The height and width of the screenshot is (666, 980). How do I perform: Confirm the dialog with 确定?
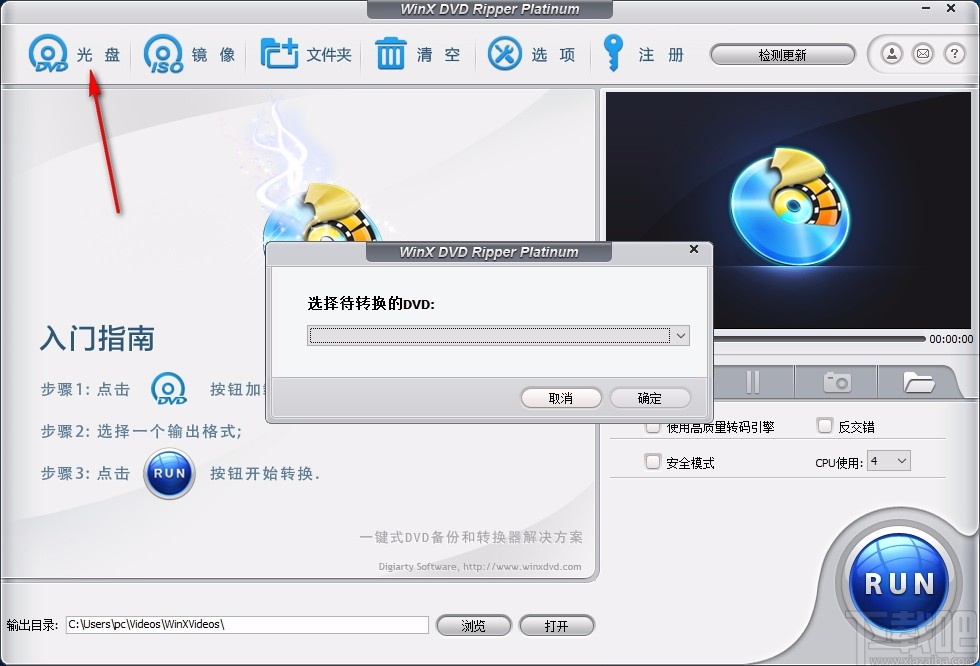[650, 398]
